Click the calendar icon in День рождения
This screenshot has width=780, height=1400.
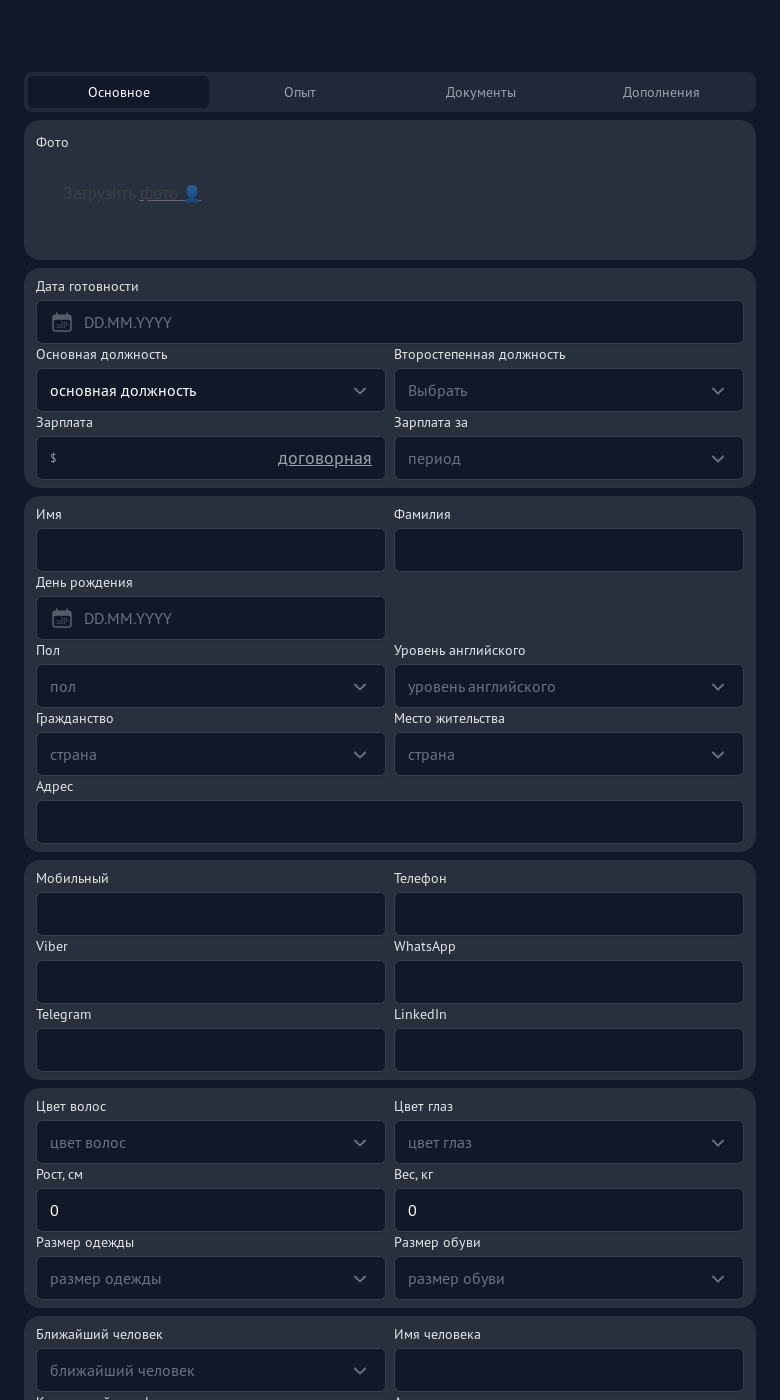click(x=62, y=618)
